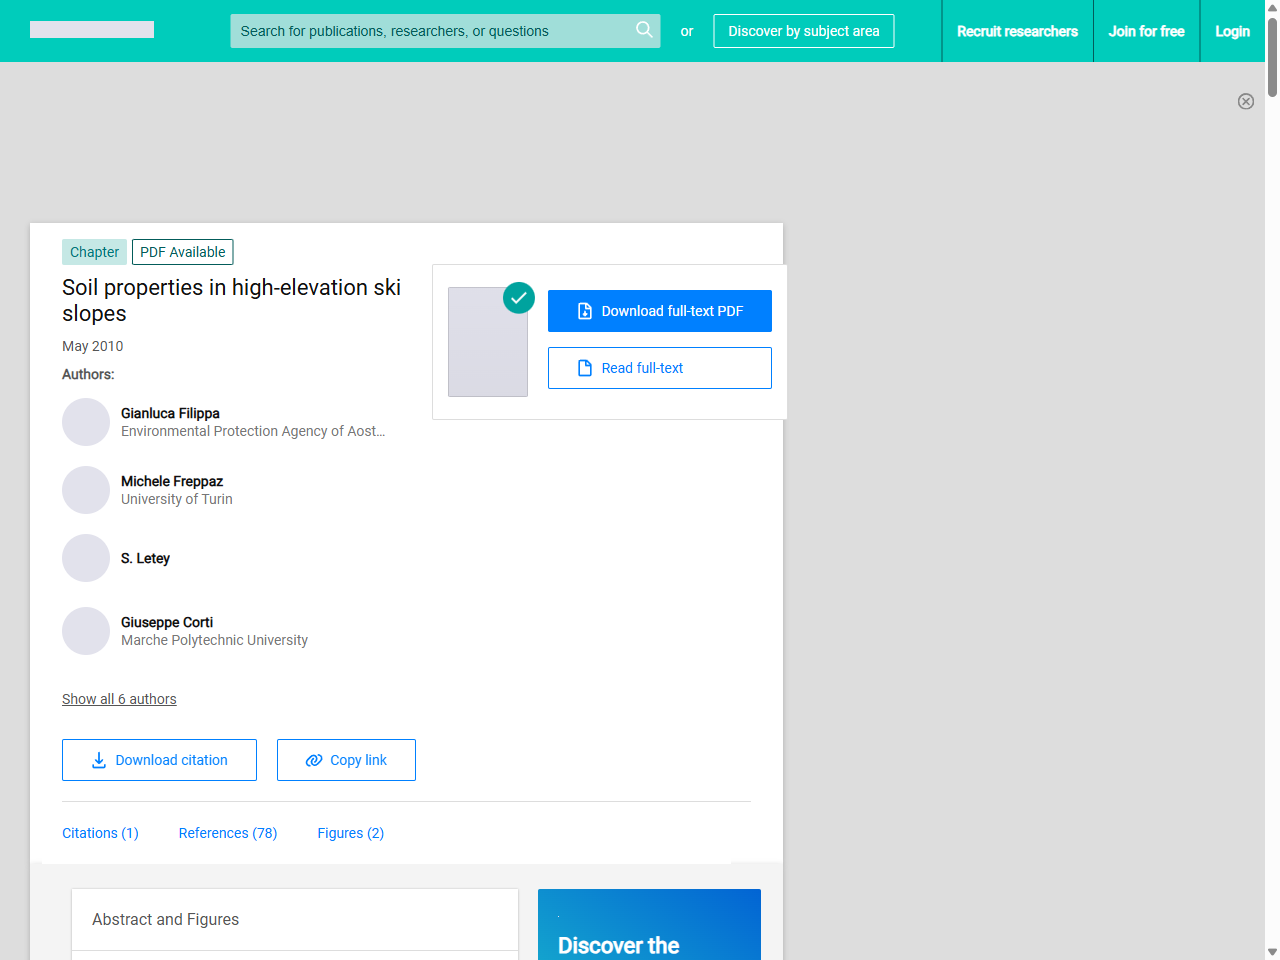
Task: Open Michele Freppaz's avatar
Action: (86, 490)
